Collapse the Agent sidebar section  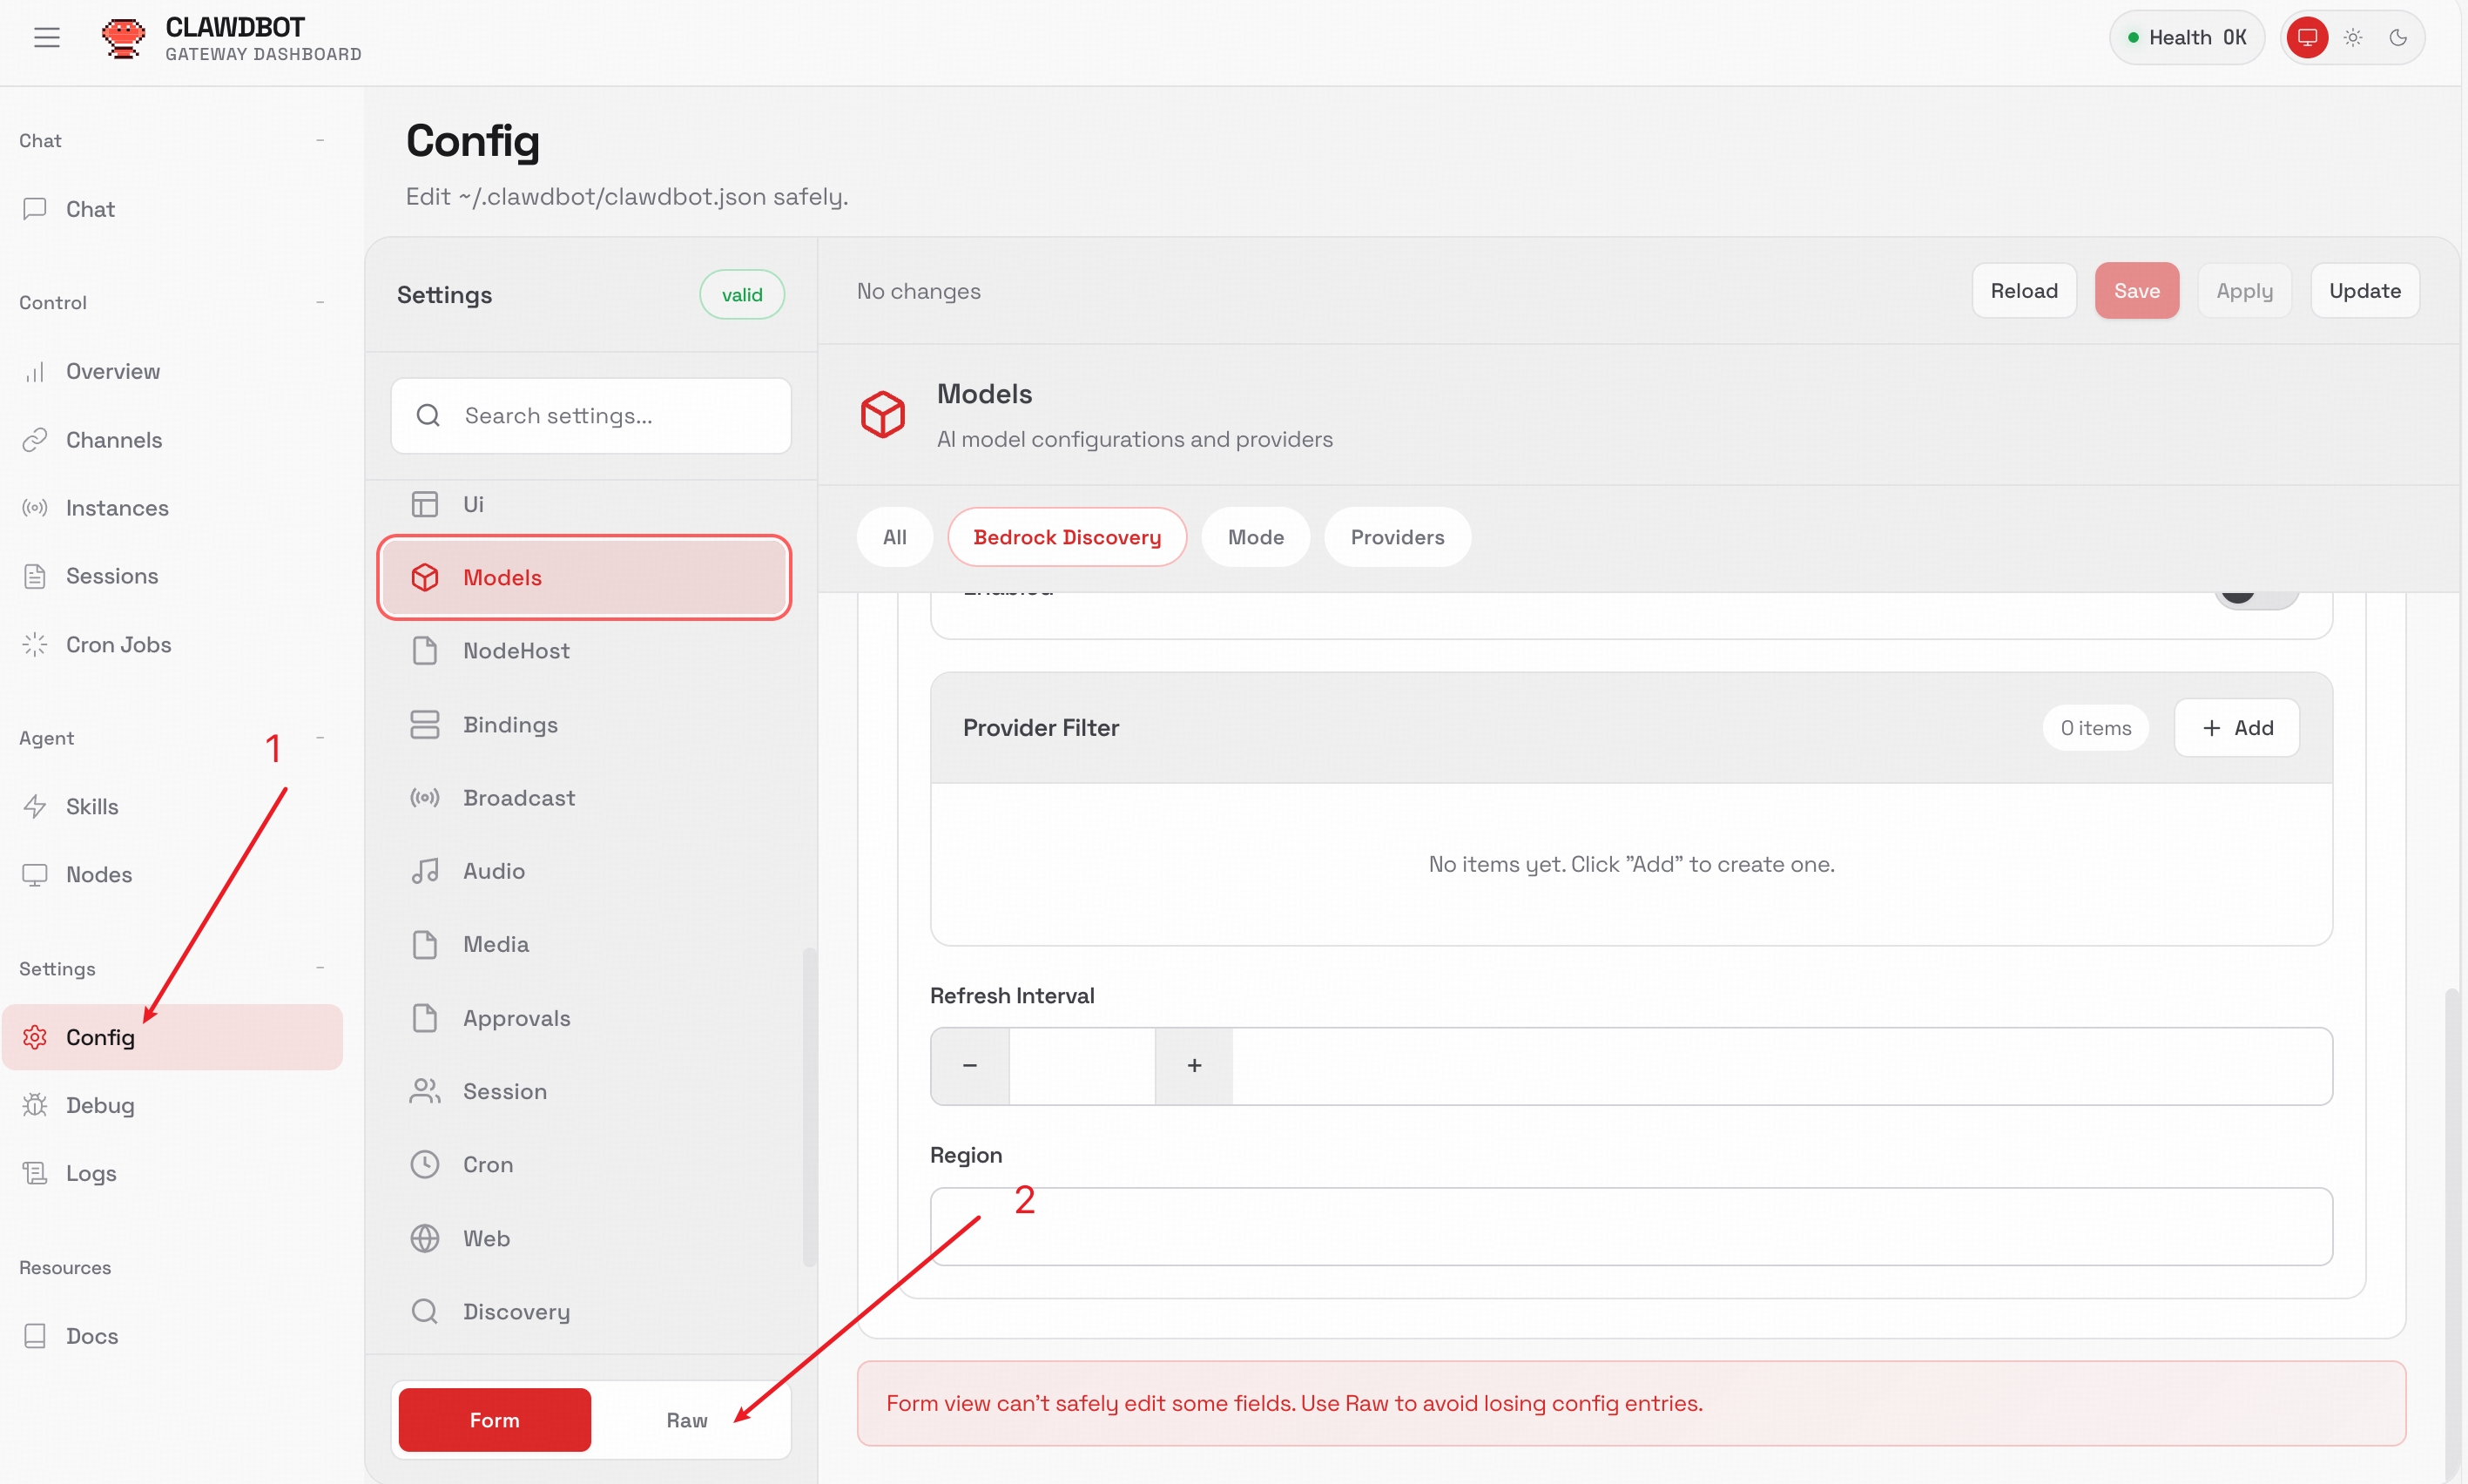pyautogui.click(x=320, y=738)
